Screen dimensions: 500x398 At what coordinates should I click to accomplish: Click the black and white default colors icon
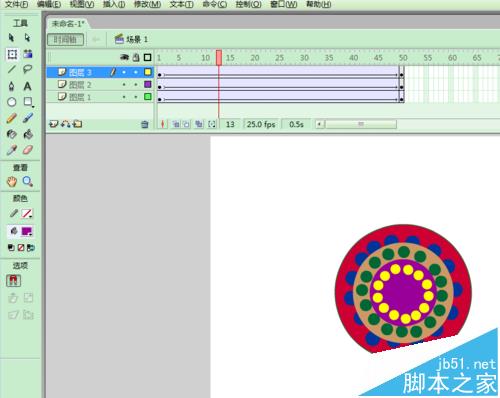[11, 248]
